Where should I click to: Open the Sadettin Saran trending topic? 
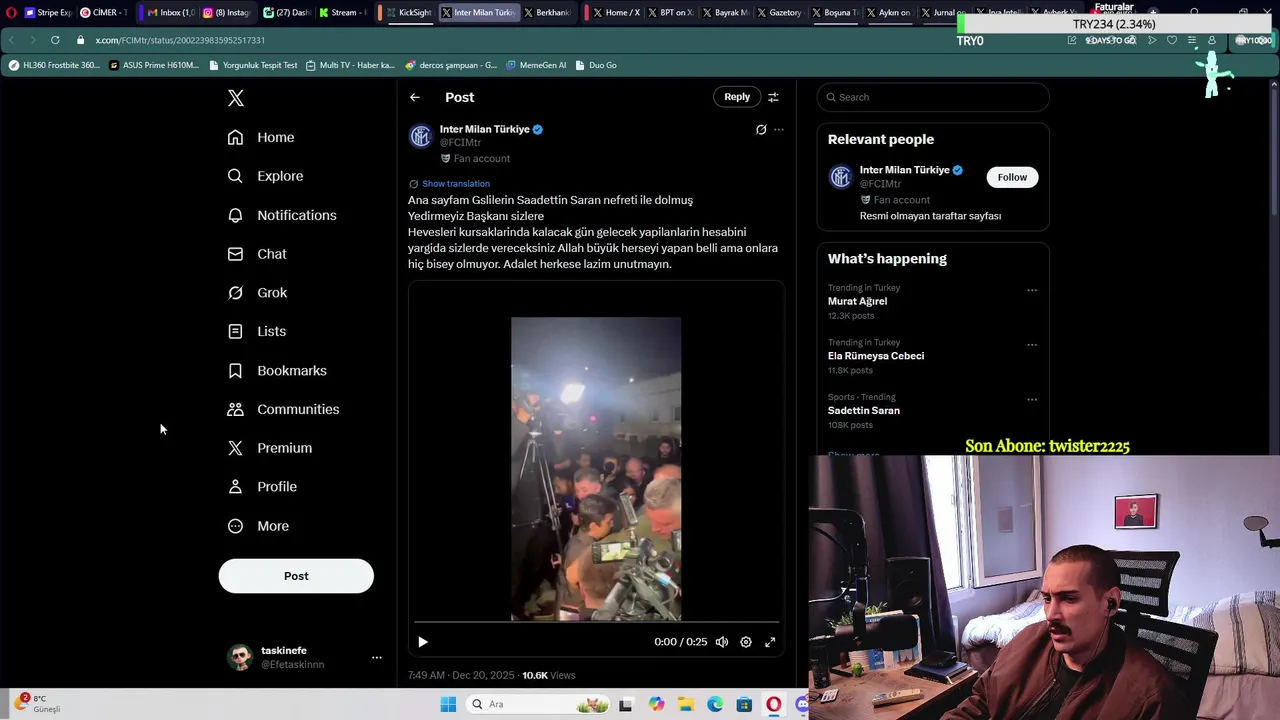pyautogui.click(x=864, y=411)
